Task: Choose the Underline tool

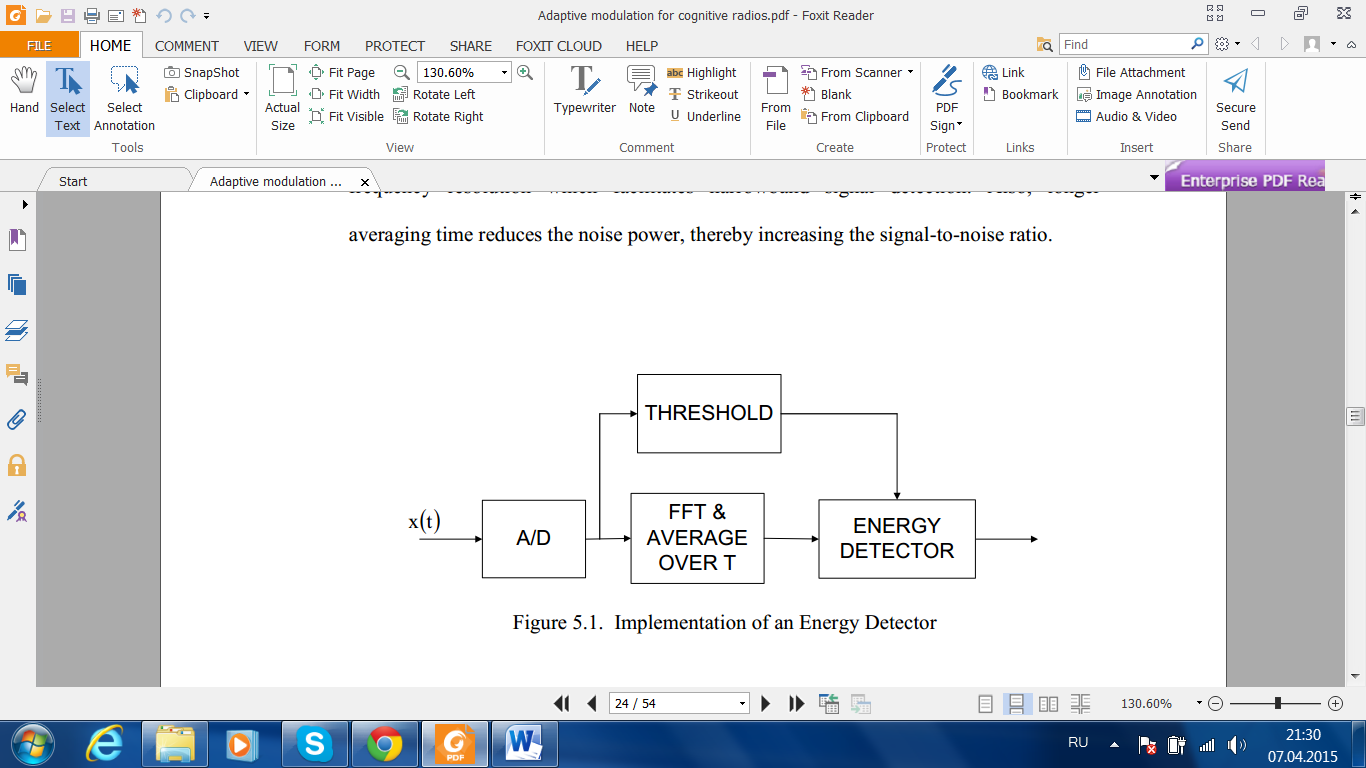Action: 704,116
